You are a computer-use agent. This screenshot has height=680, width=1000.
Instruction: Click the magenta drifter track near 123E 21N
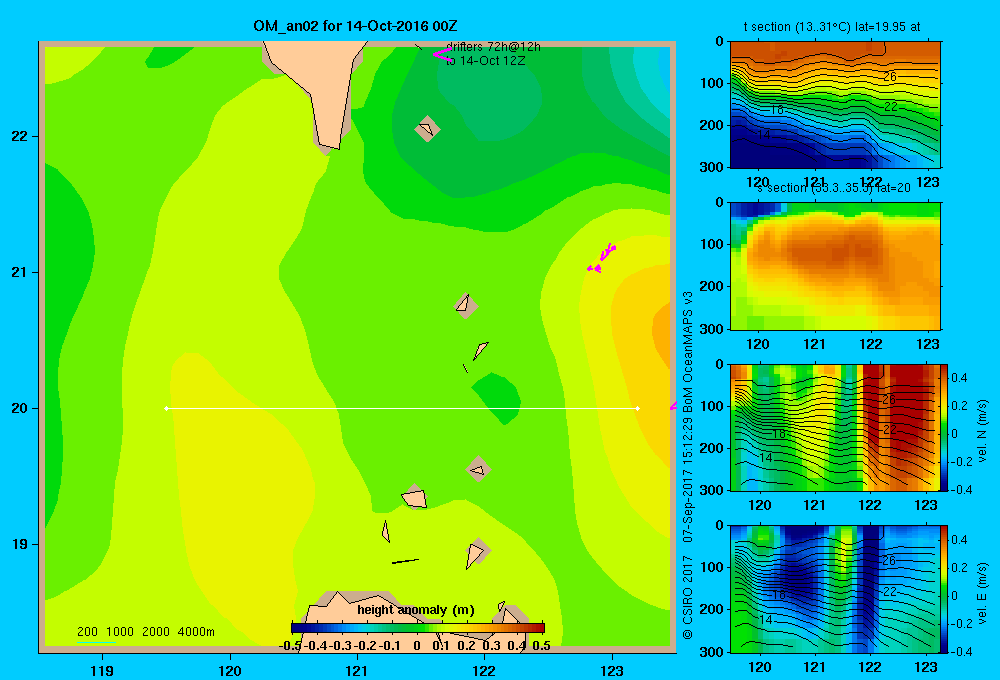click(601, 258)
